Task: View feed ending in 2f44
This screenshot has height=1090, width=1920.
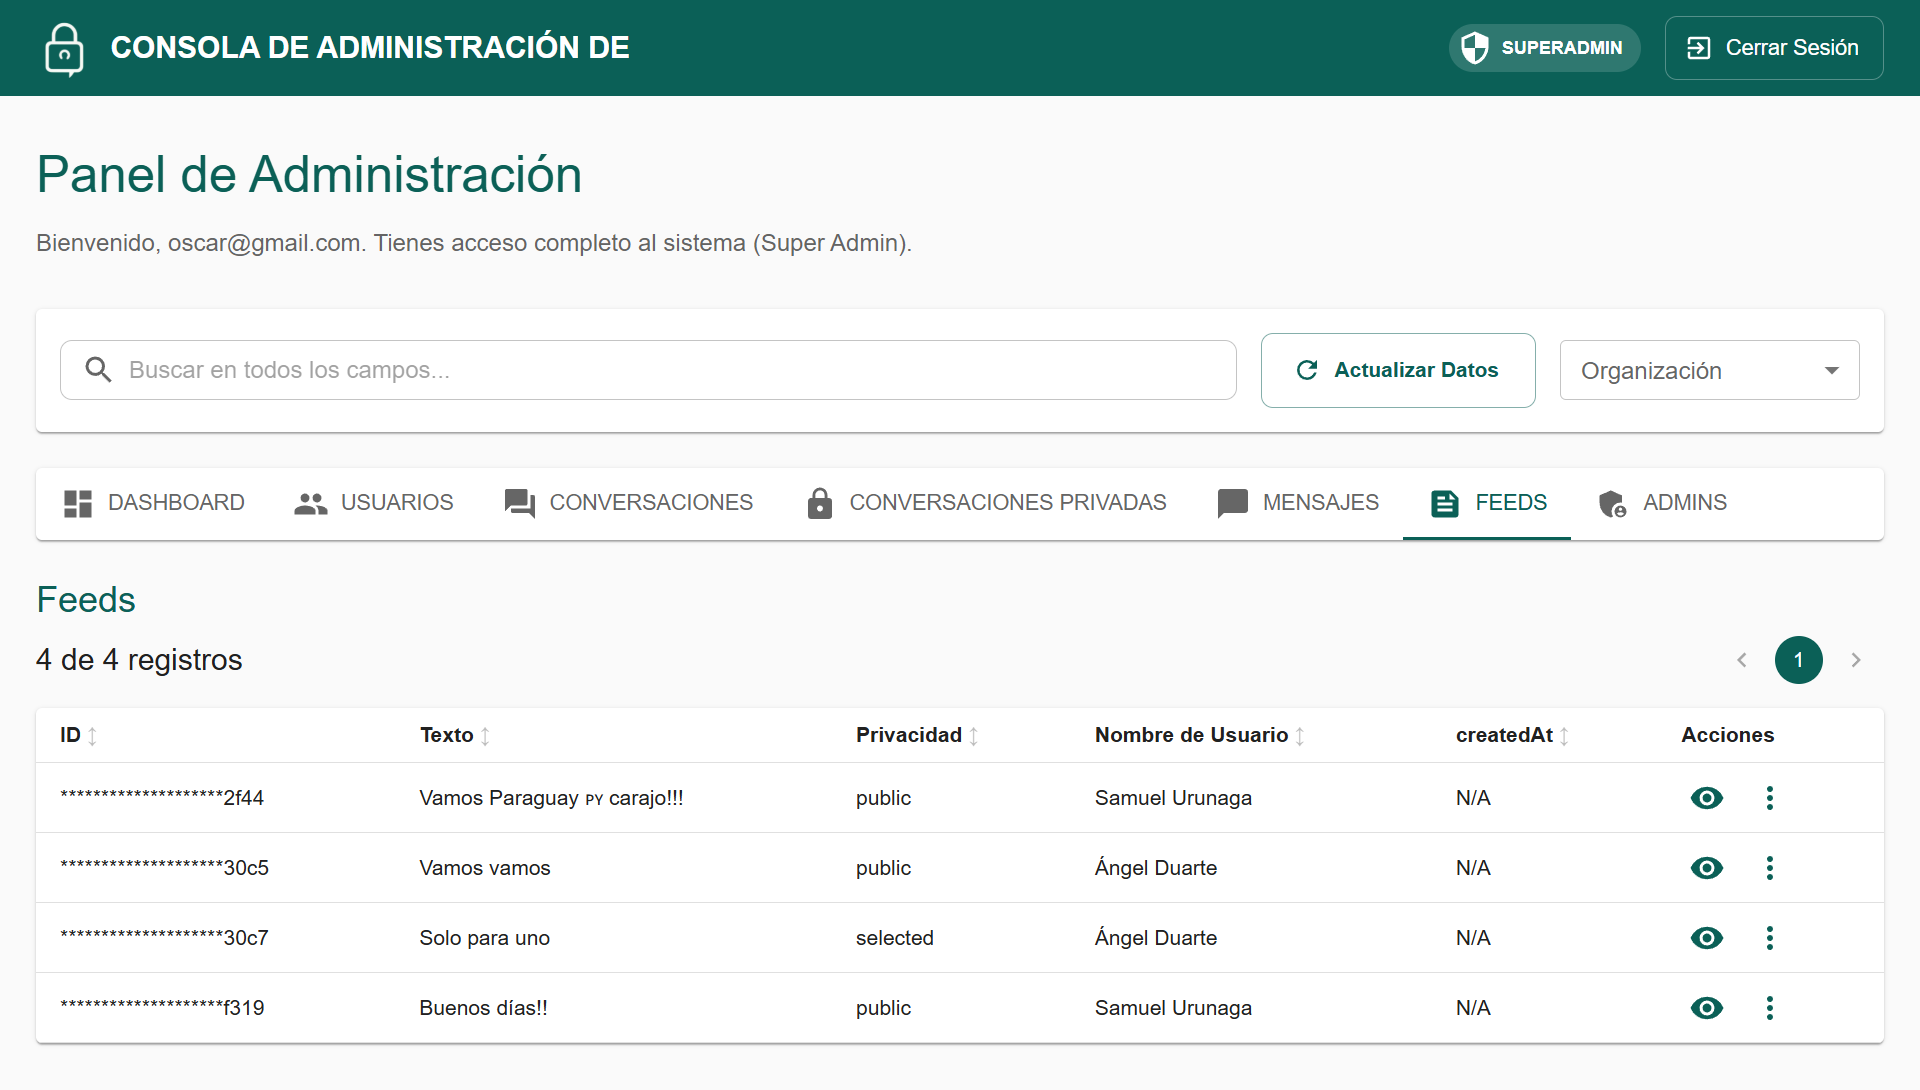Action: tap(1707, 798)
